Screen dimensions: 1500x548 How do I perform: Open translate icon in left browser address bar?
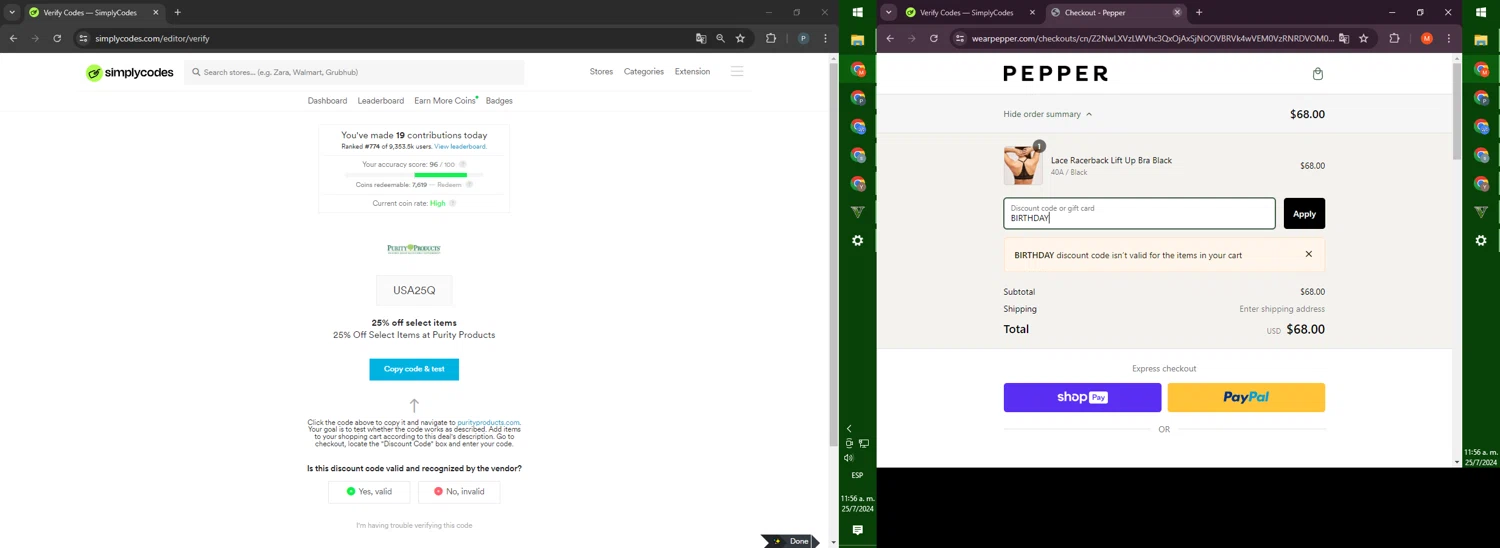coord(701,38)
